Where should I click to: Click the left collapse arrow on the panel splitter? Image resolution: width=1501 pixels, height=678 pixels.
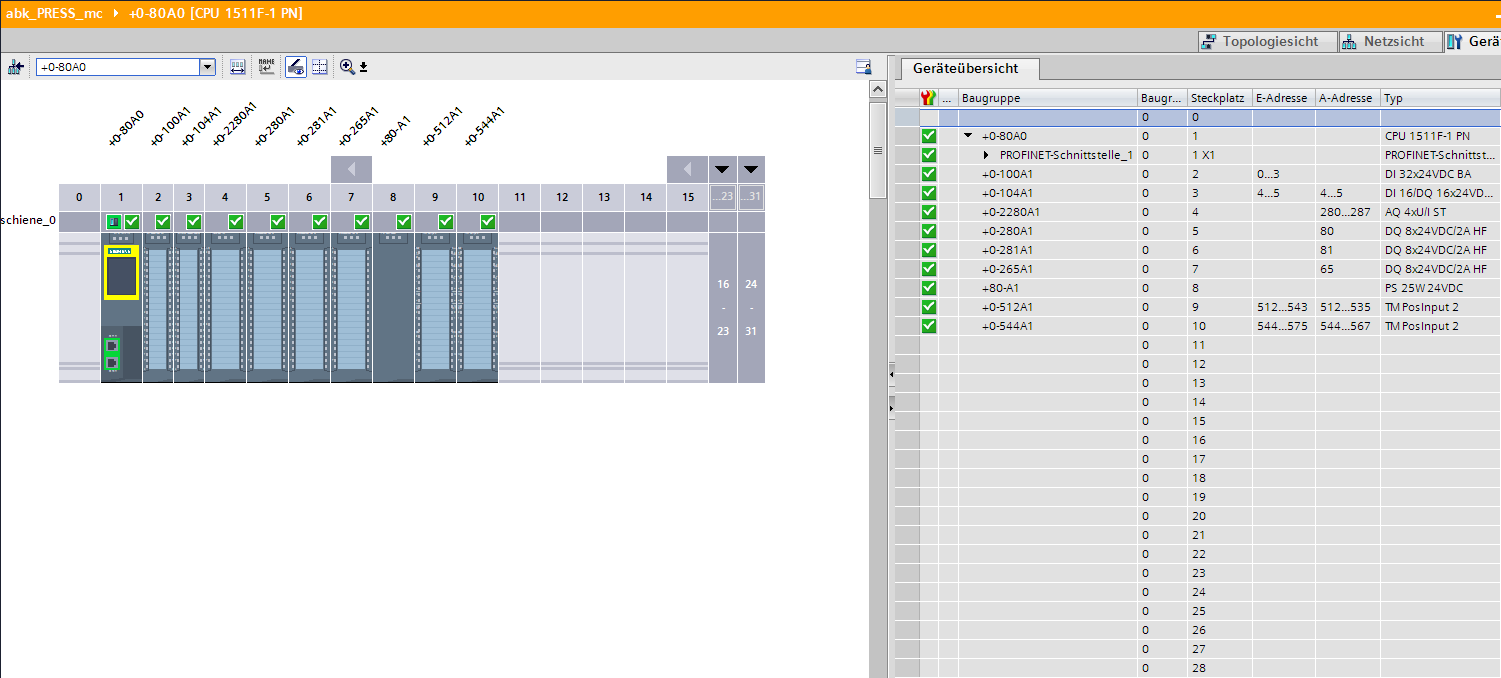[x=891, y=374]
